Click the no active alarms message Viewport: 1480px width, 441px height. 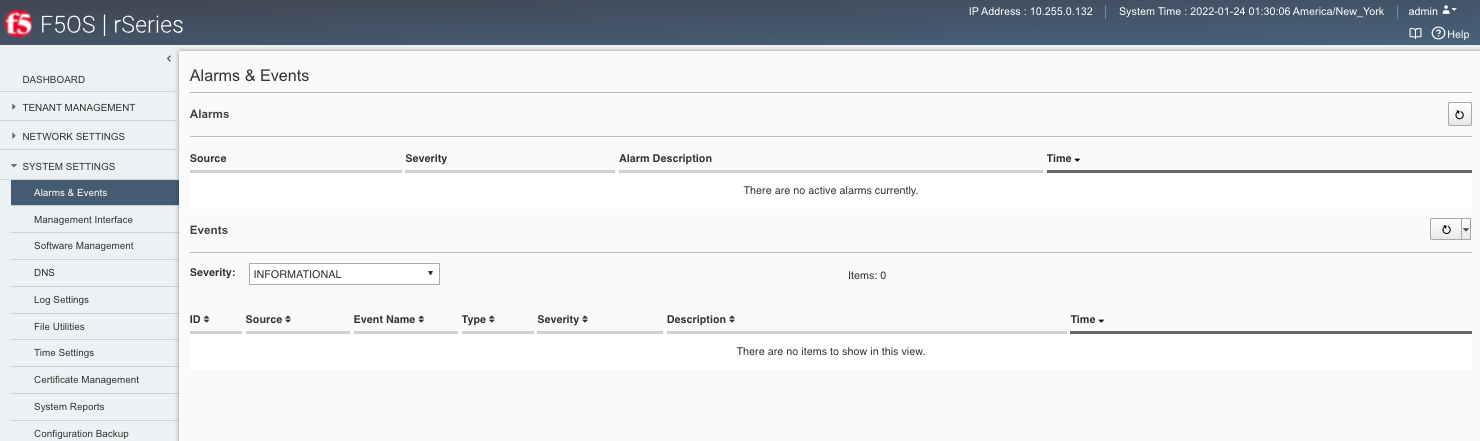(830, 190)
